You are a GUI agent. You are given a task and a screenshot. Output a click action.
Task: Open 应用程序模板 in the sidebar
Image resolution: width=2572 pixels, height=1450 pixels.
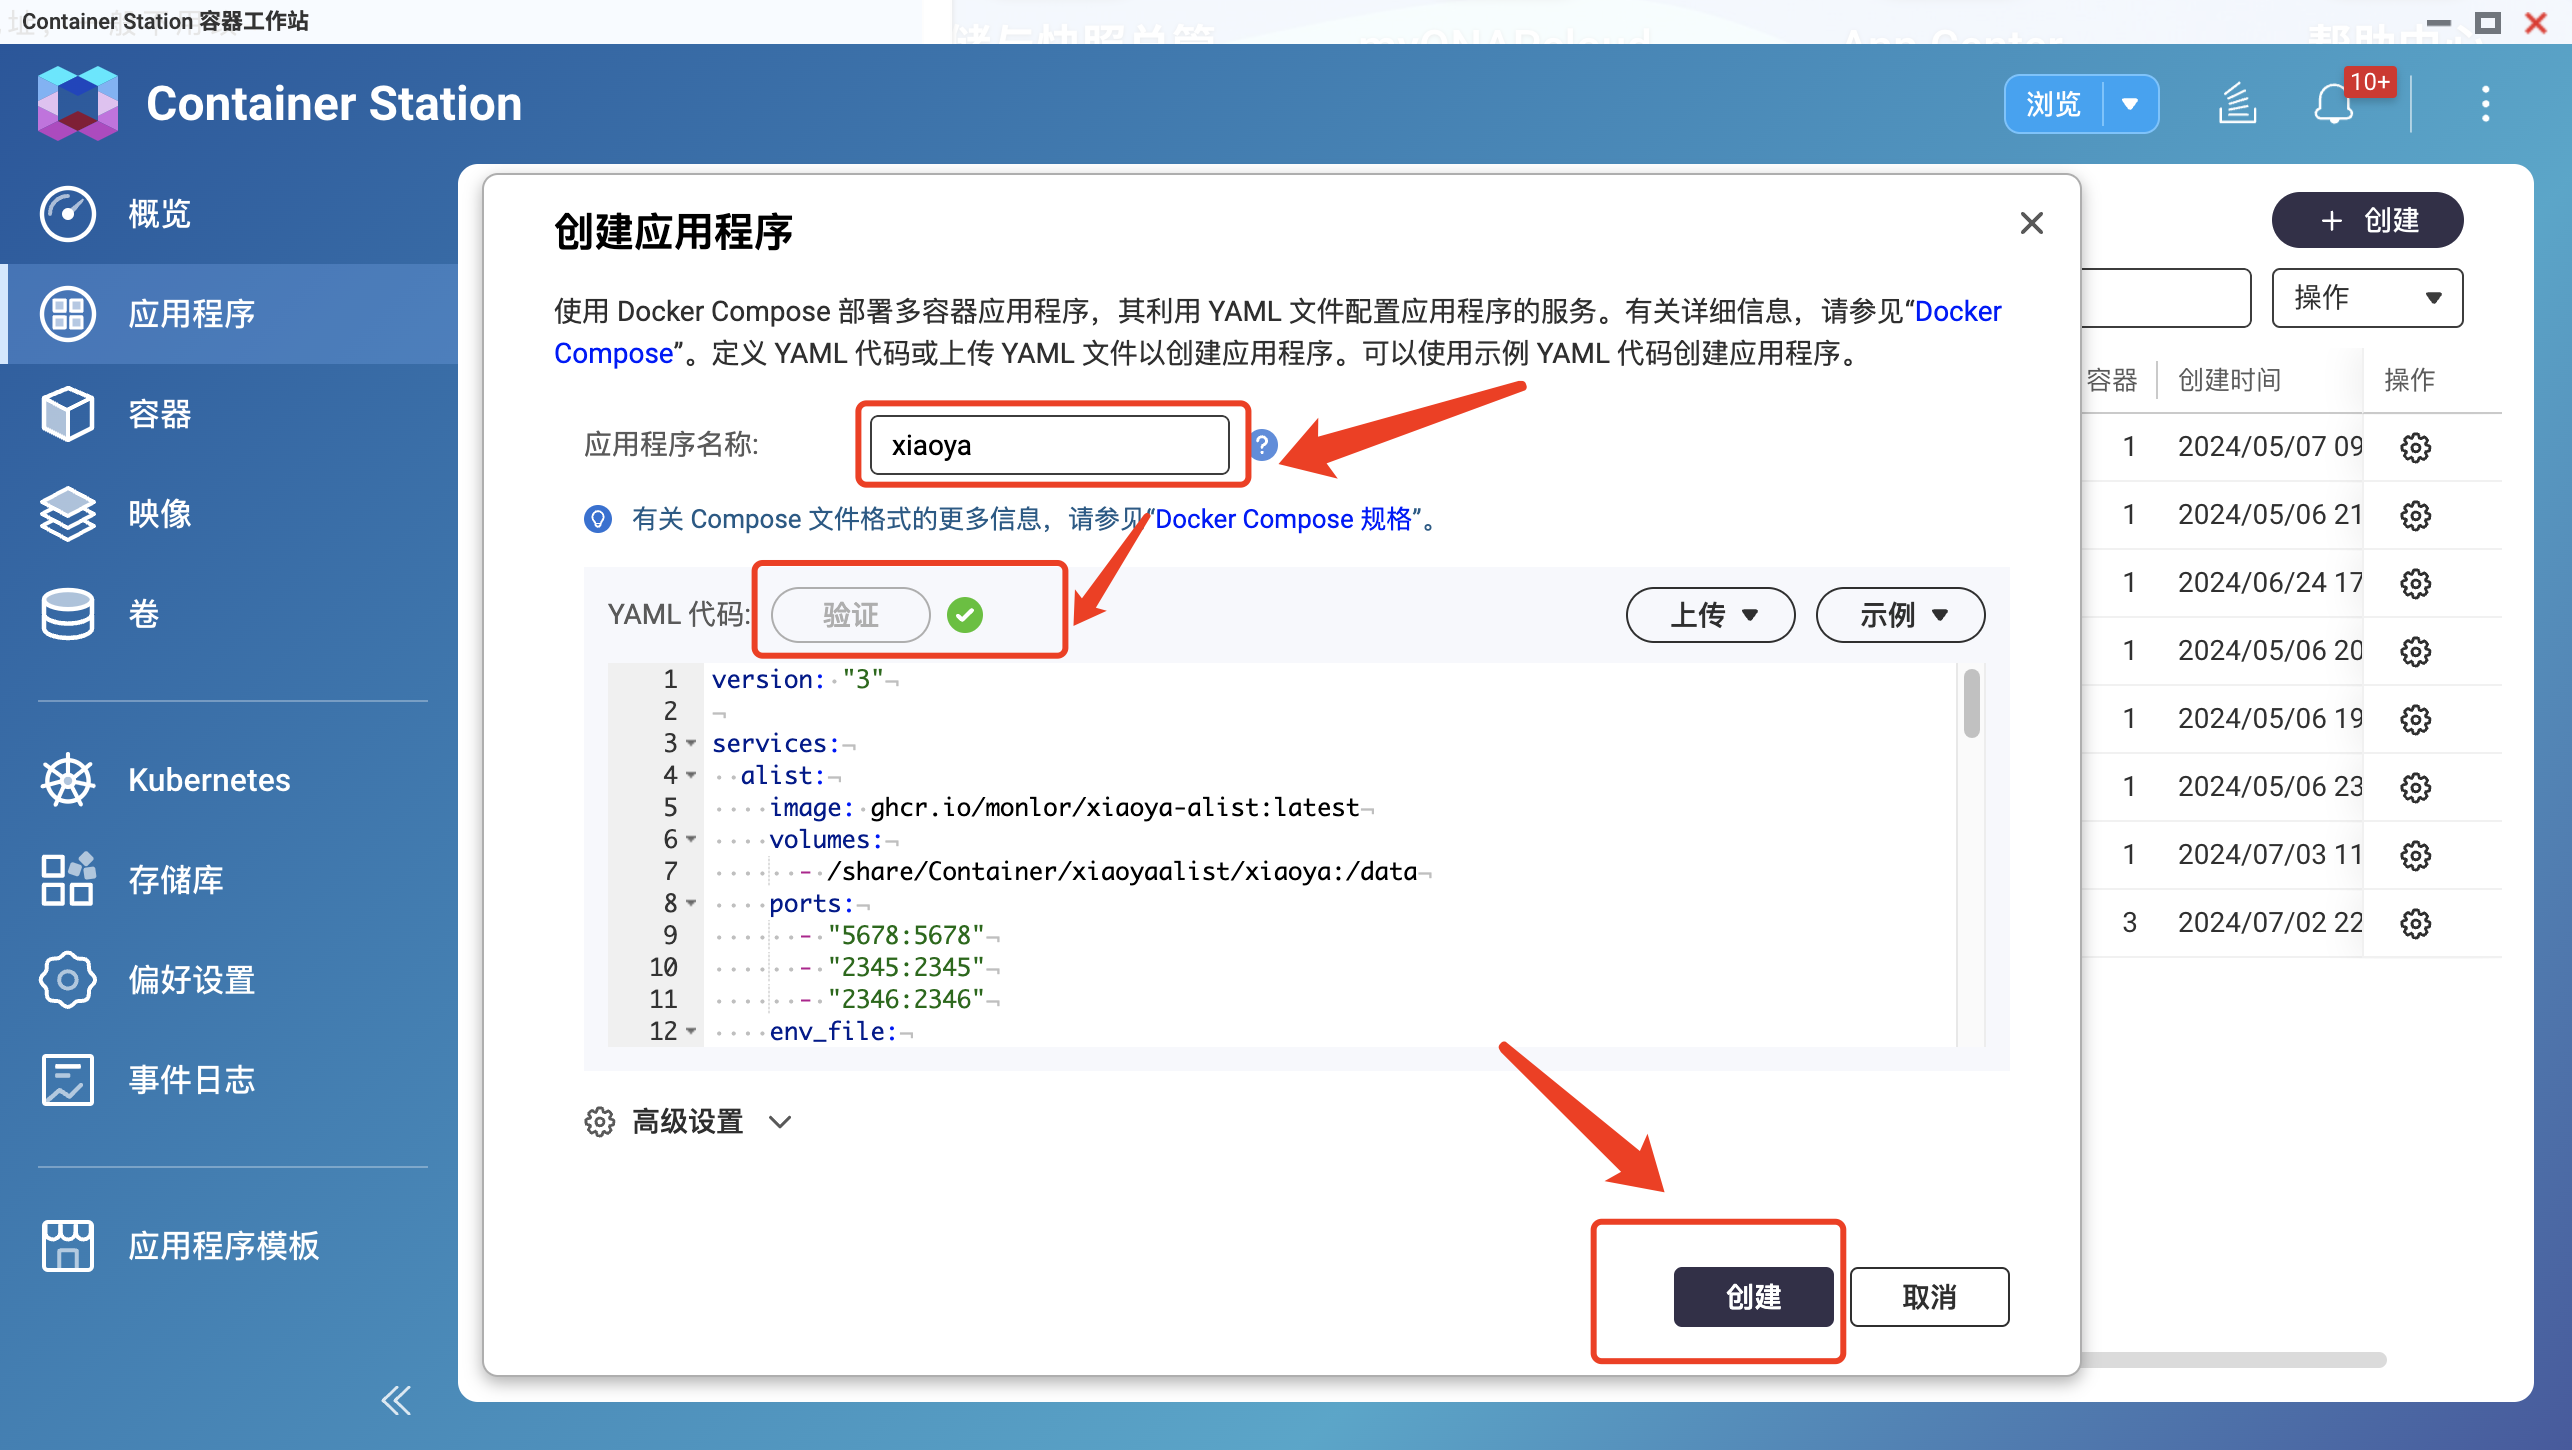click(229, 1246)
